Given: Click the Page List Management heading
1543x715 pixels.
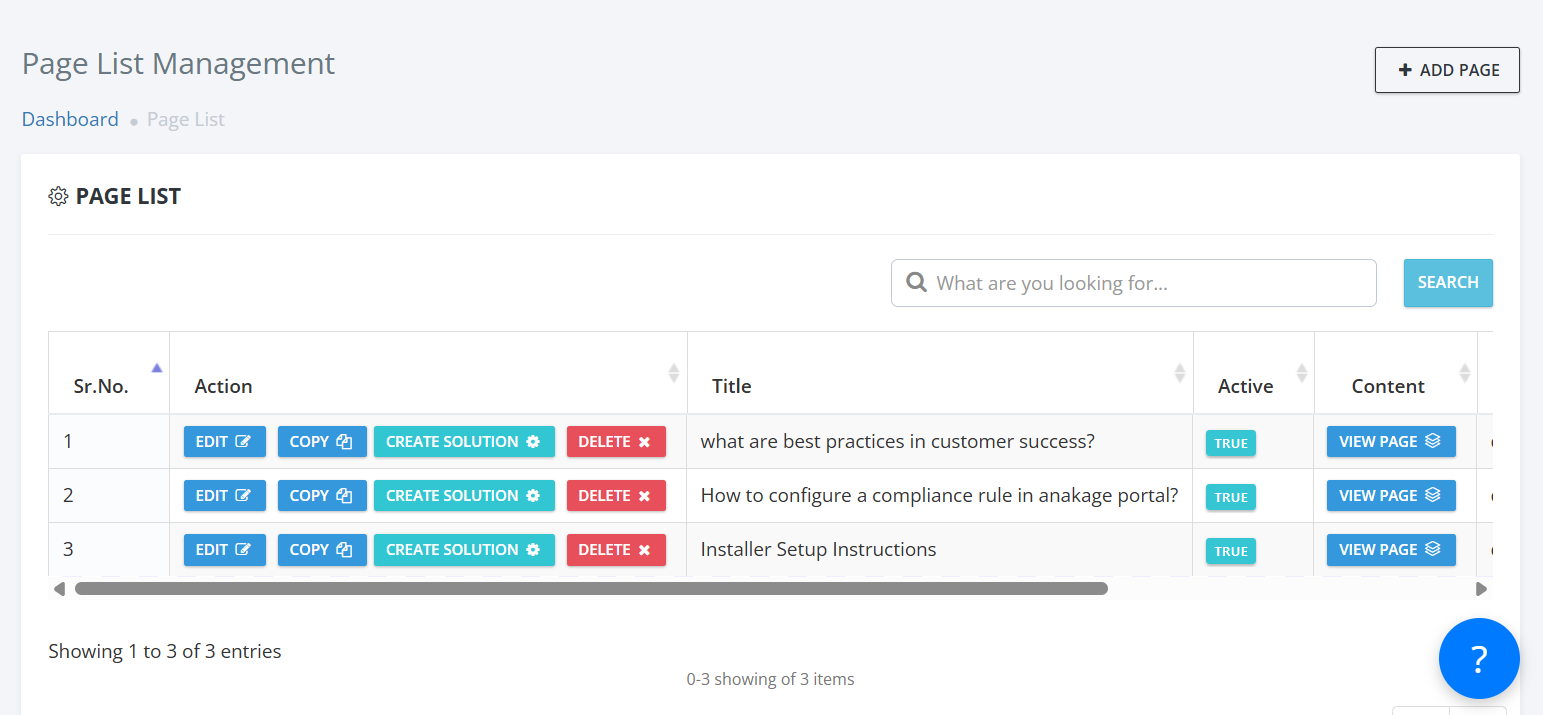Looking at the screenshot, I should [178, 63].
